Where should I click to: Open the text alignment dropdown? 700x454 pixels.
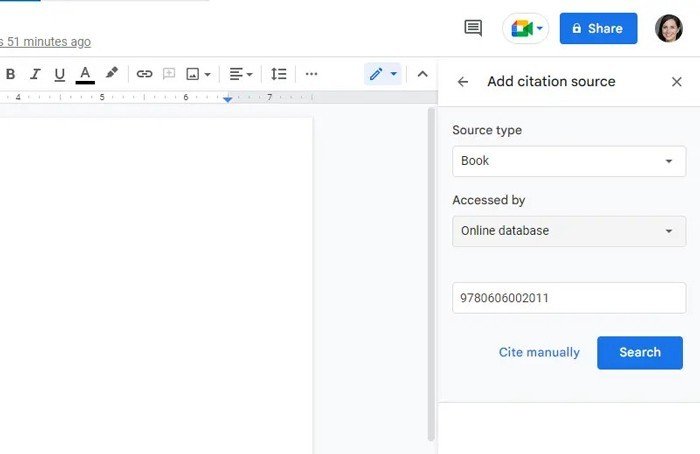coord(240,74)
